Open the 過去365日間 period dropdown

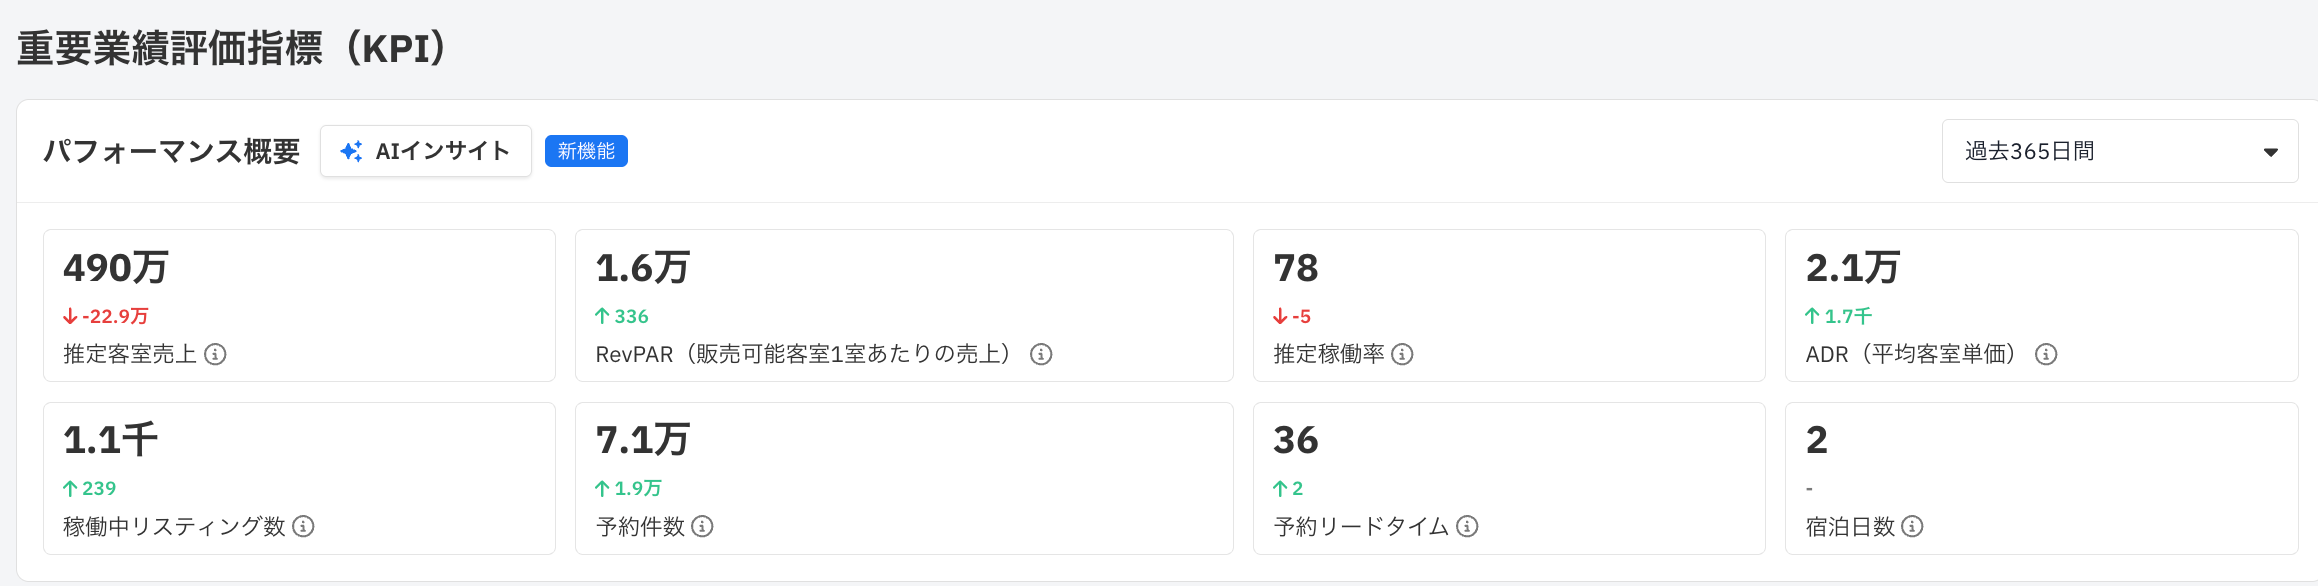[x=2120, y=151]
